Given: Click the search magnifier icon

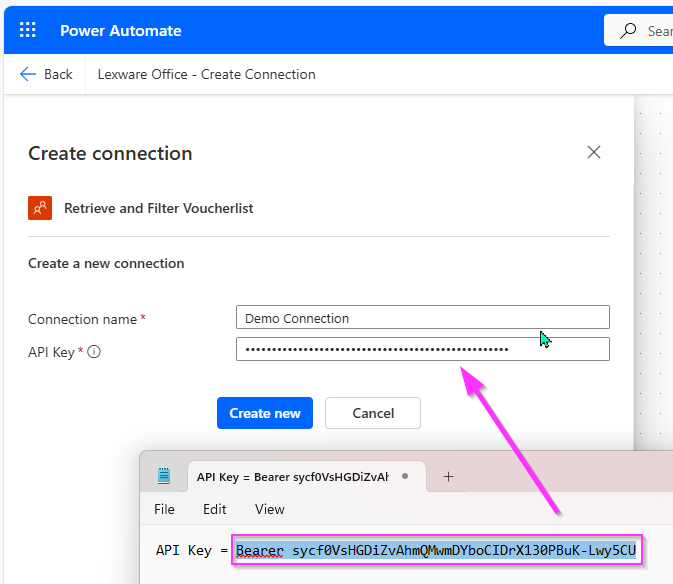Looking at the screenshot, I should pos(628,31).
